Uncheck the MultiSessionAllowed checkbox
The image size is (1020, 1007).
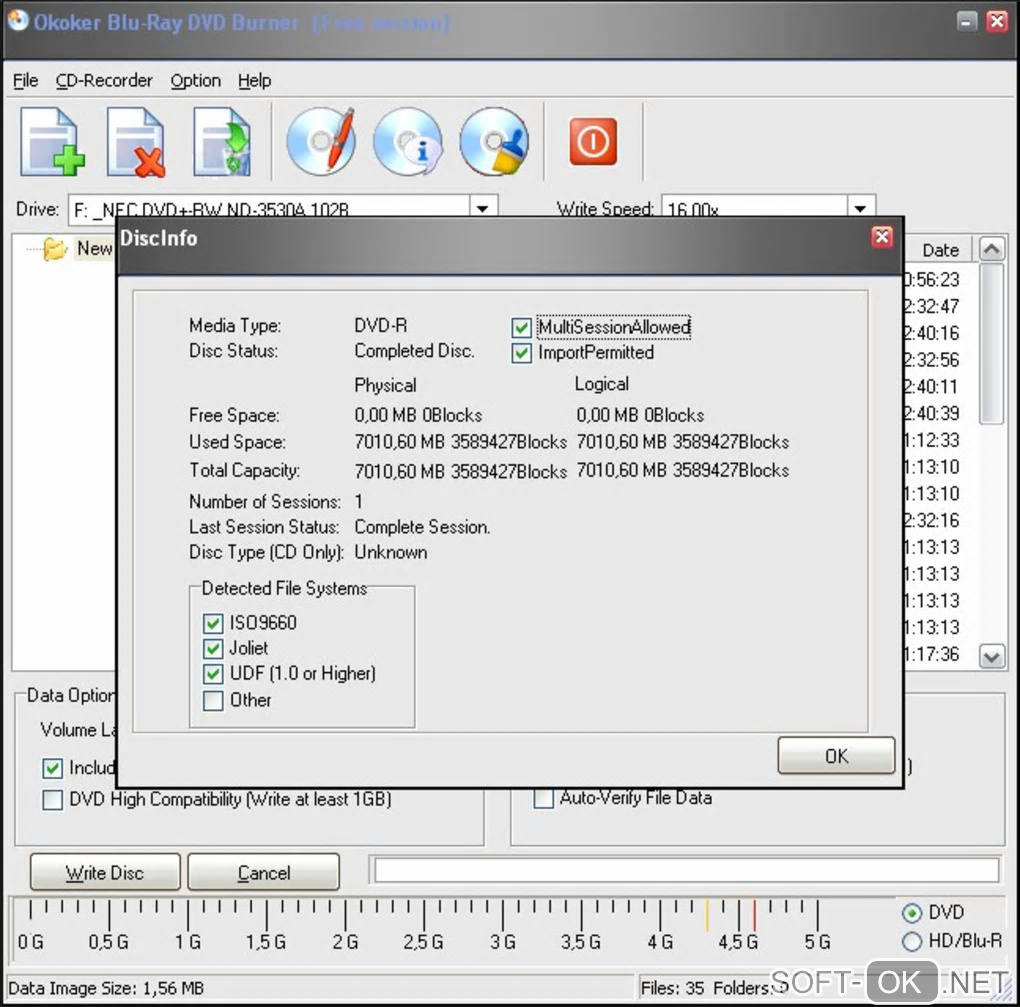click(x=521, y=328)
